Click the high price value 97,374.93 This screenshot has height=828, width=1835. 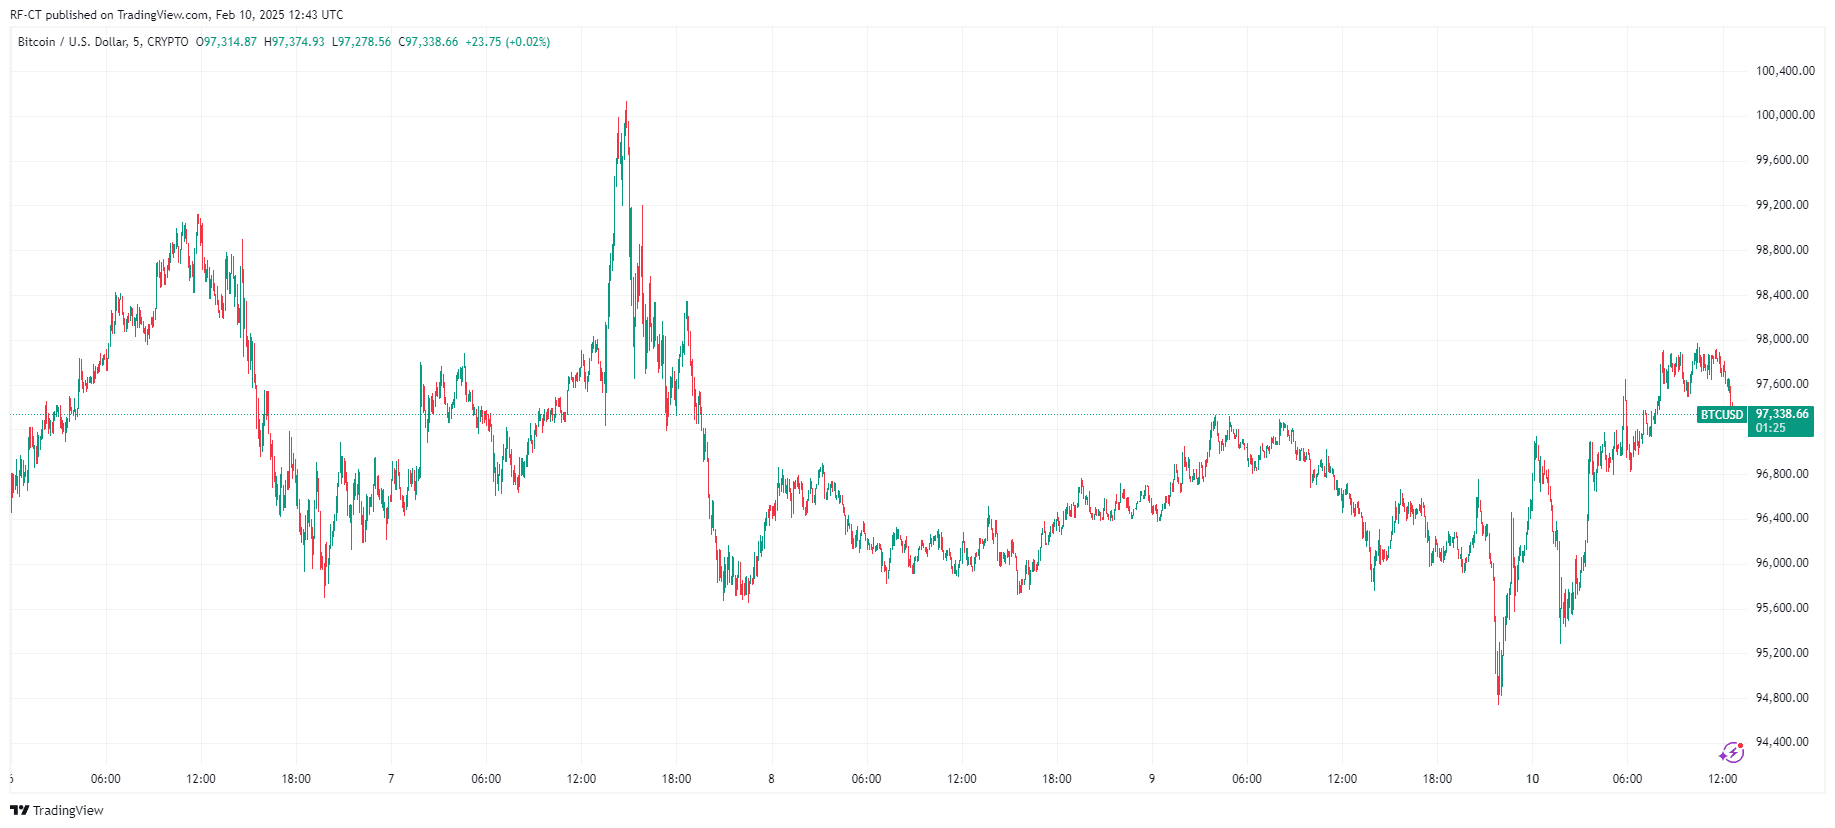[297, 42]
